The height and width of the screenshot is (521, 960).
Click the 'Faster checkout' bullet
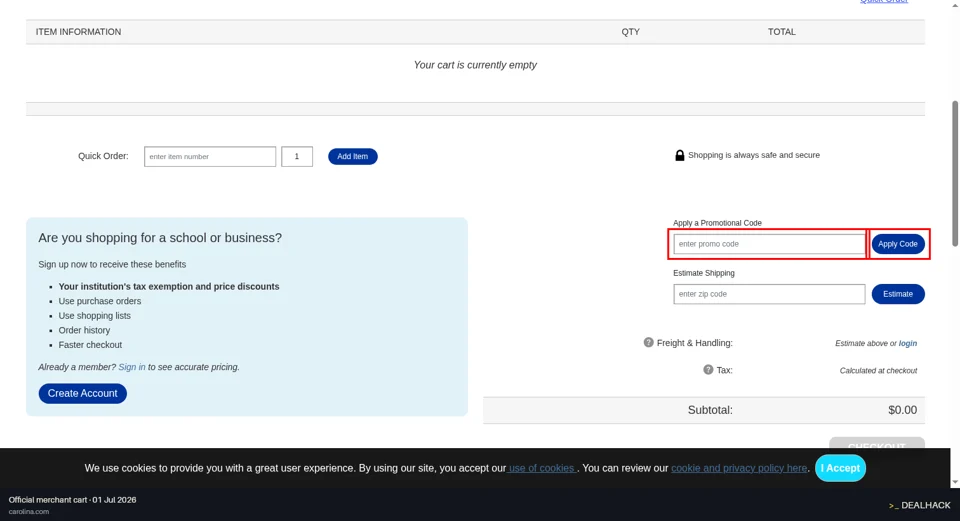pos(90,345)
